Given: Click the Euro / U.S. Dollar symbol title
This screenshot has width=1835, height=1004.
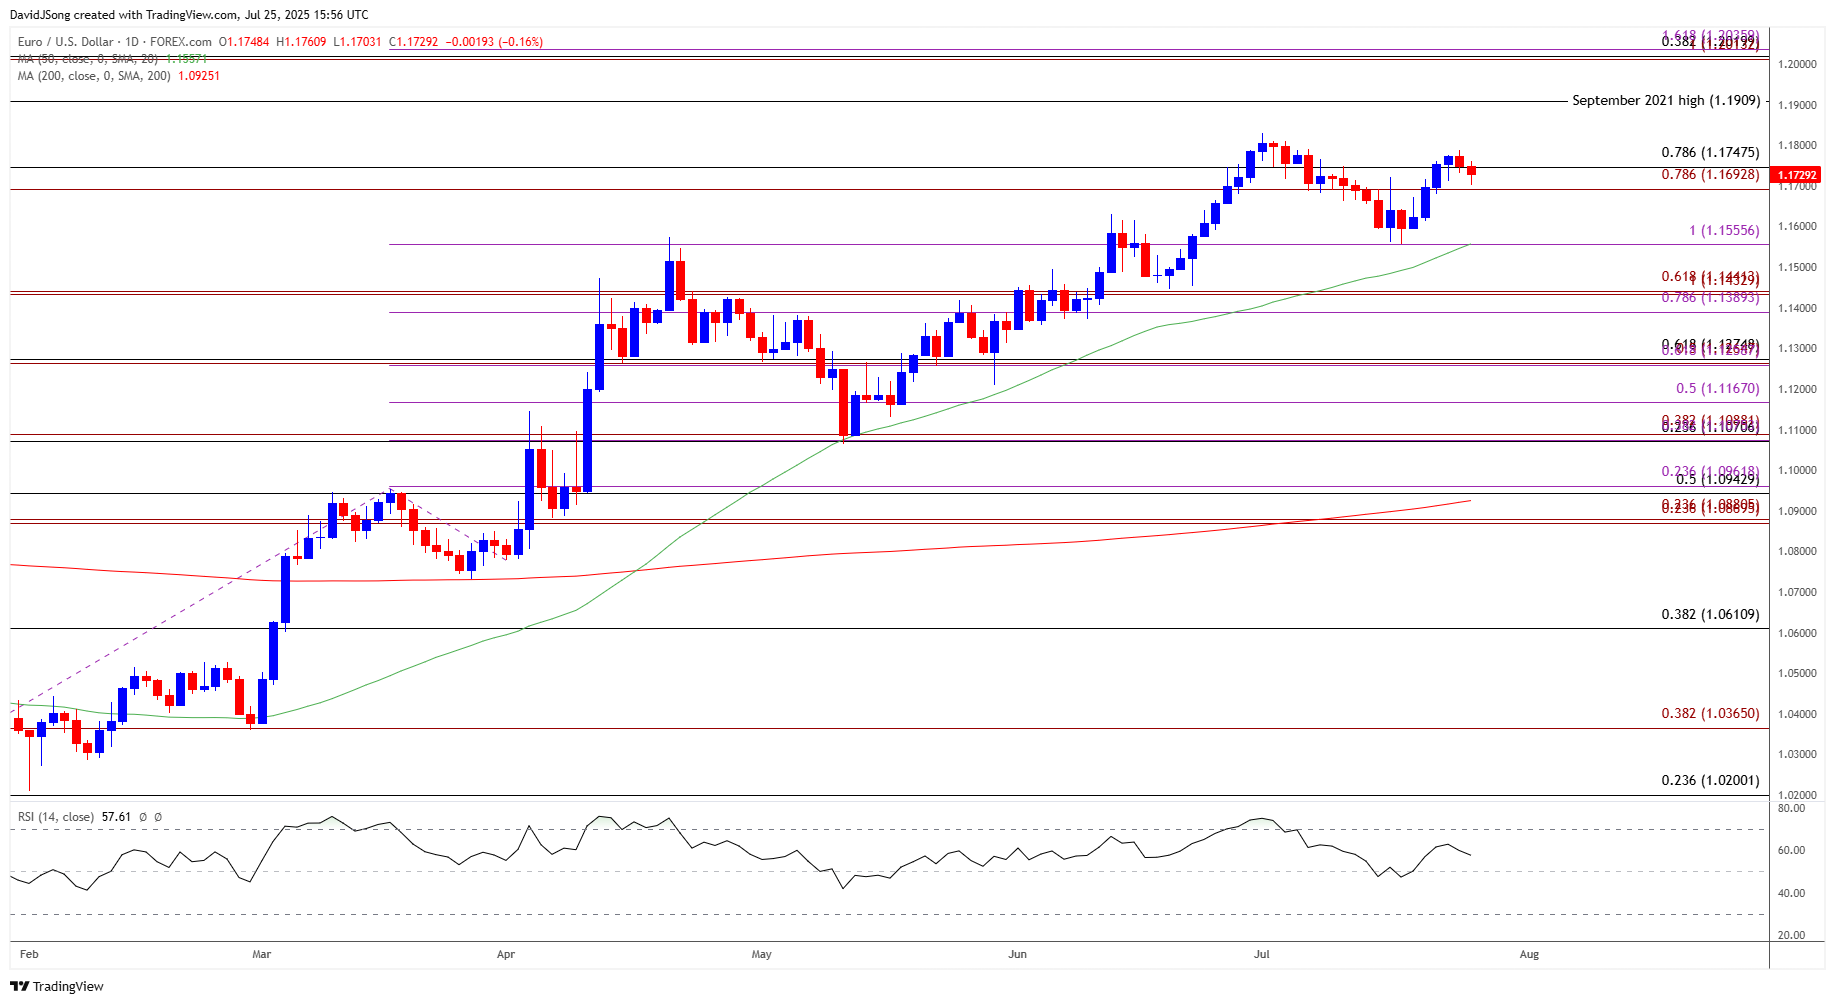Looking at the screenshot, I should tap(67, 42).
